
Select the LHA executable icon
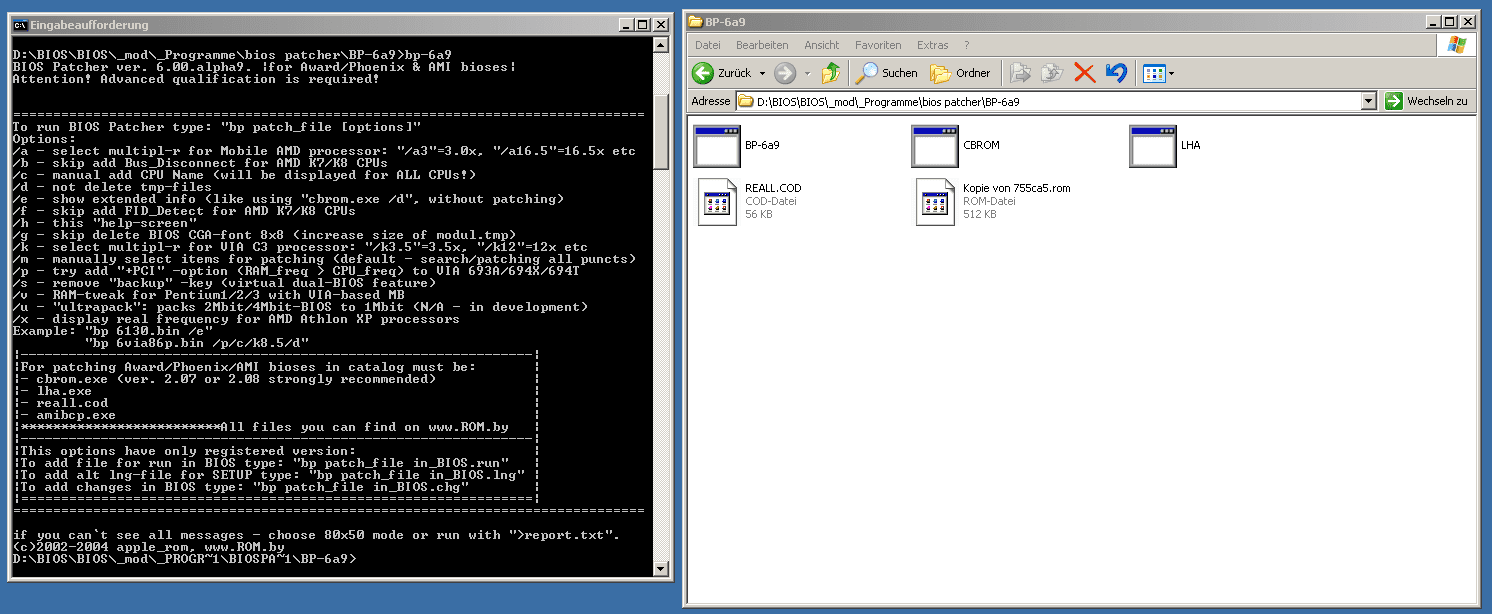1153,146
